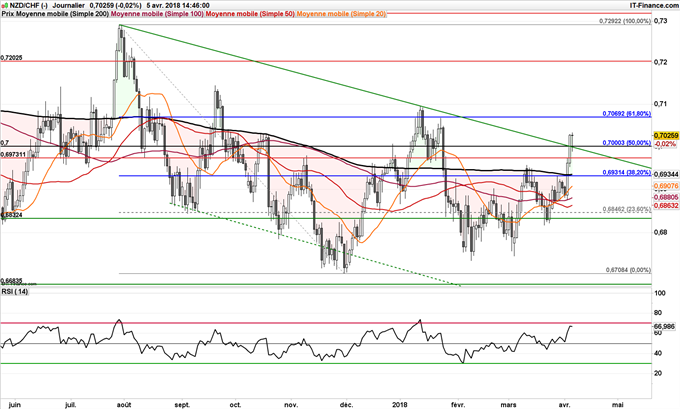Click the Fibonacci label 0,68462 (23,60%)
This screenshot has width=680, height=409.
[x=627, y=209]
